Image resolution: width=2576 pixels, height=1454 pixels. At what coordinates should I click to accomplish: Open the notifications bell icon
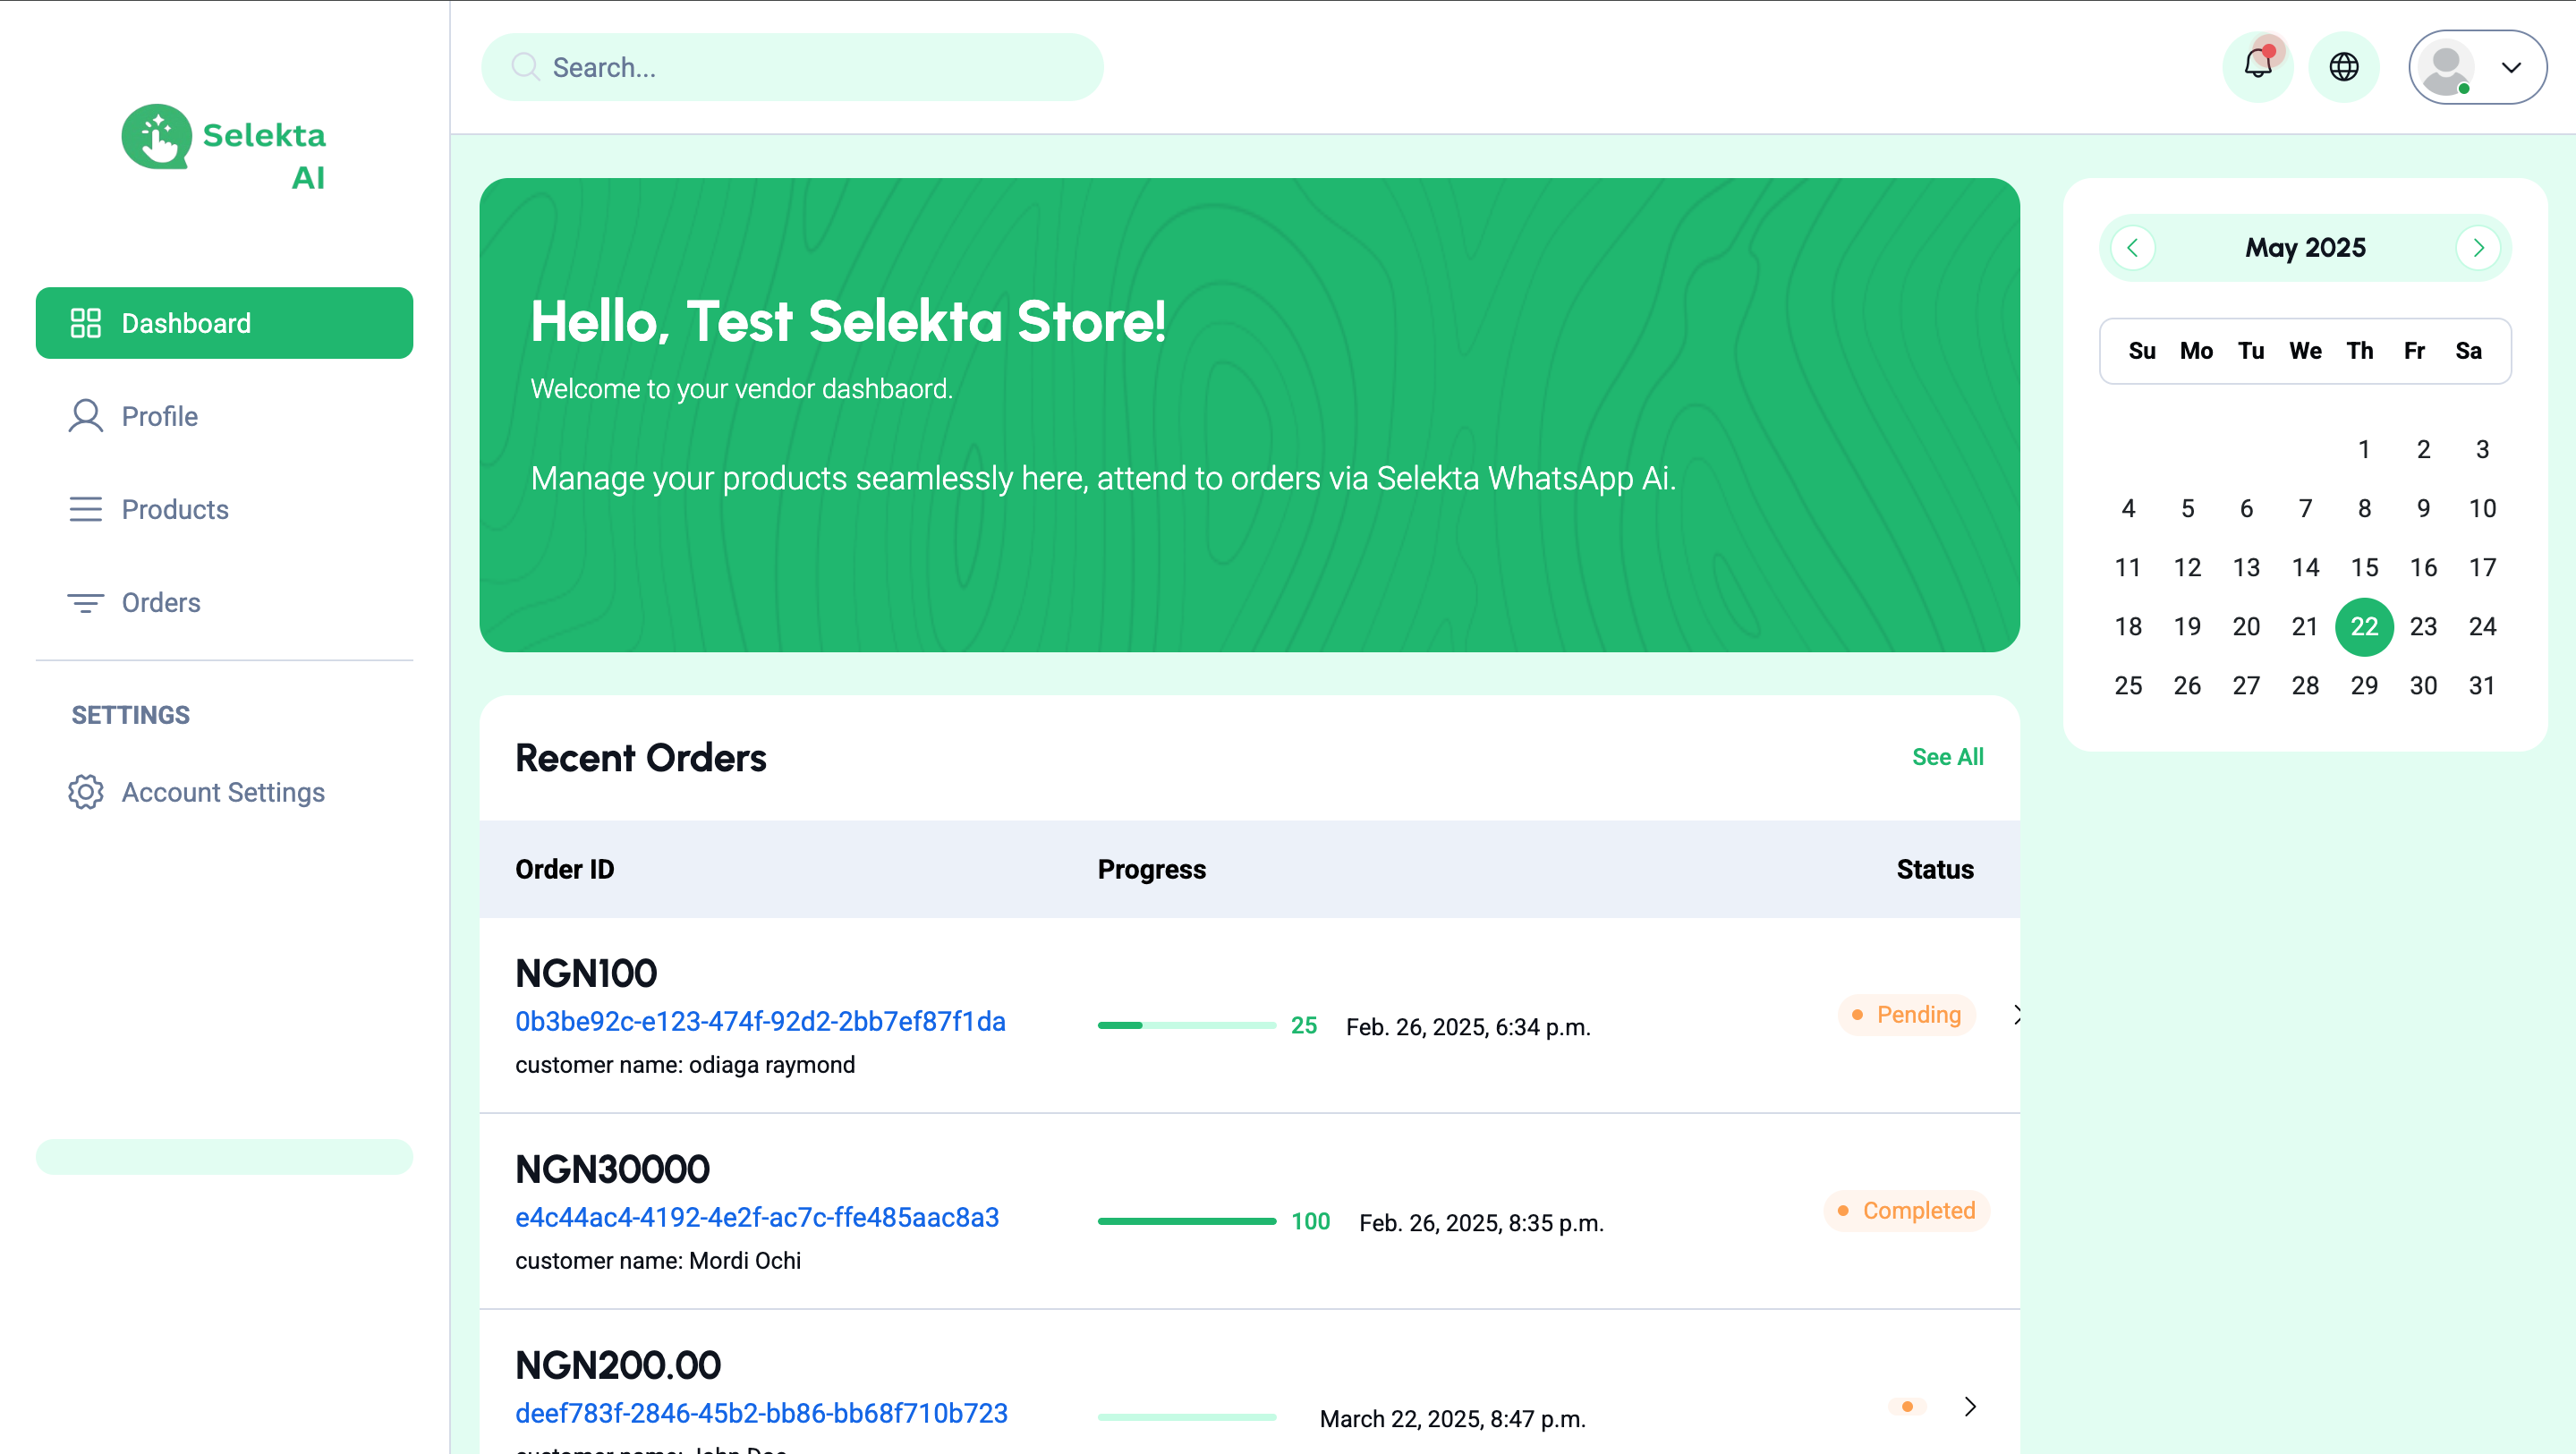pos(2257,66)
